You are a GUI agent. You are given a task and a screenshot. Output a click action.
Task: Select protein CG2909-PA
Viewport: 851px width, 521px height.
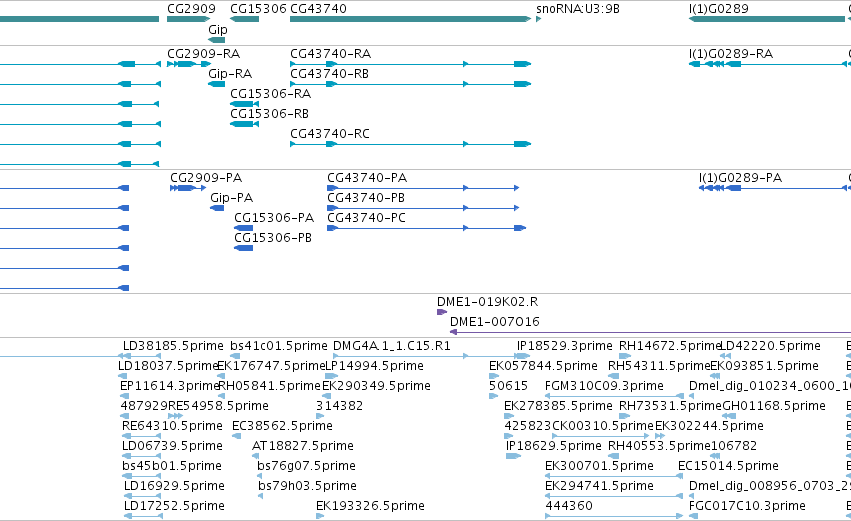point(188,188)
